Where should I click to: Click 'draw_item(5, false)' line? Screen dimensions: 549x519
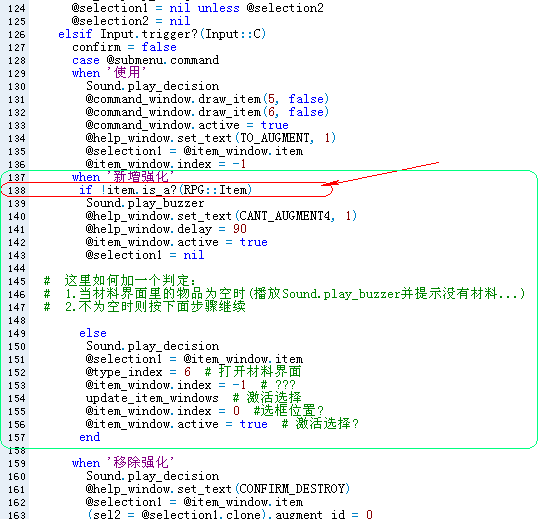tap(207, 99)
